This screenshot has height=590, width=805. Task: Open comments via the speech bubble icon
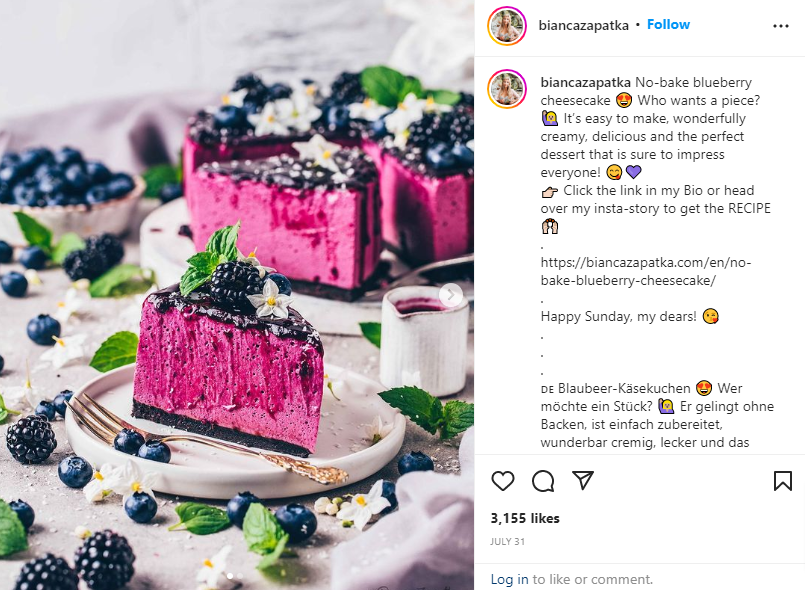point(543,481)
